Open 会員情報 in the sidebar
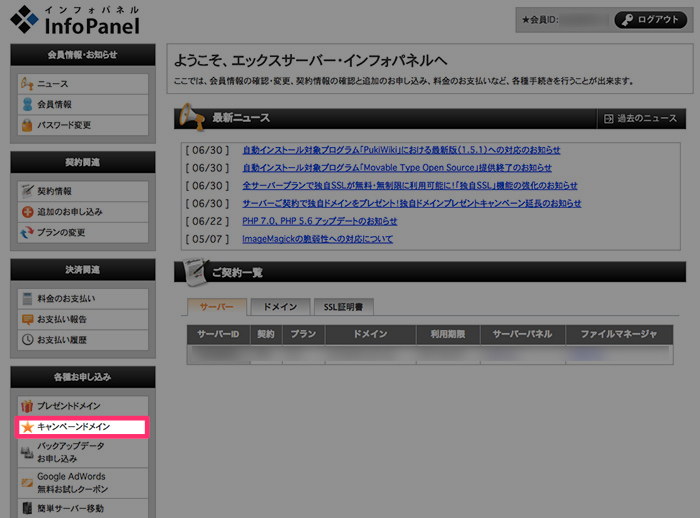The width and height of the screenshot is (700, 518). pos(83,104)
